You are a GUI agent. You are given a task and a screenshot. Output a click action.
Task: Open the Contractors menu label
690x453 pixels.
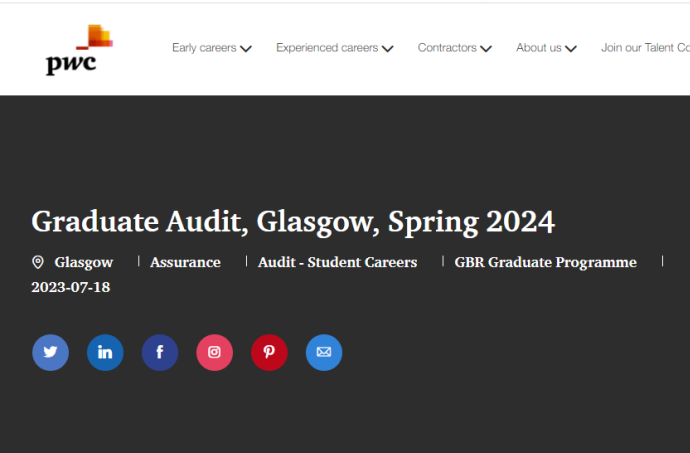pyautogui.click(x=447, y=48)
